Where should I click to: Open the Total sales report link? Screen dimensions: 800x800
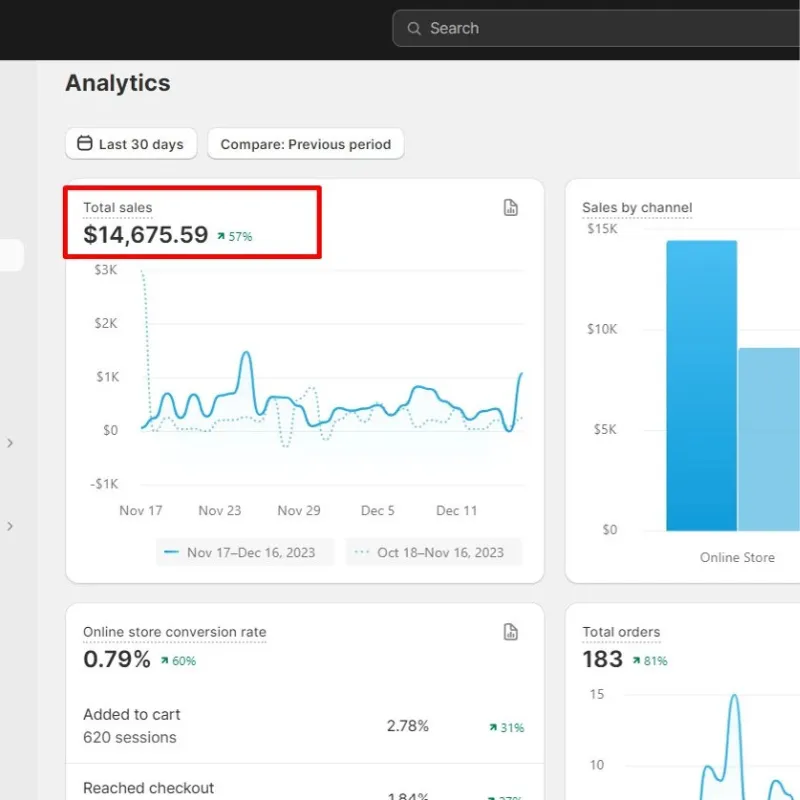[x=118, y=208]
